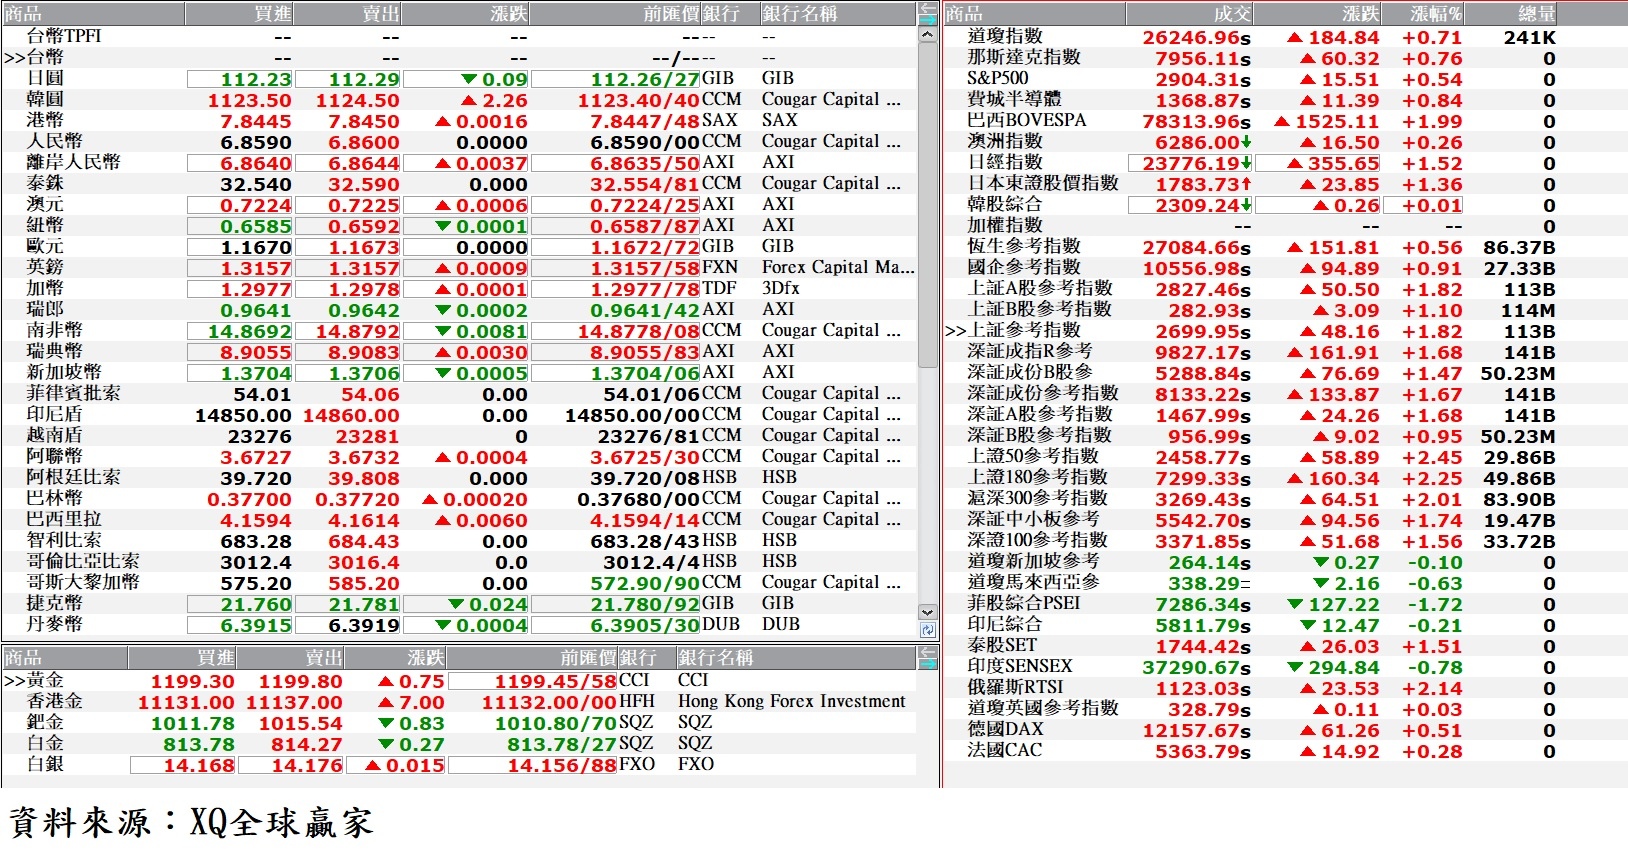Click the arrow toggle icon atop the forex table
1628x852 pixels.
point(927,13)
